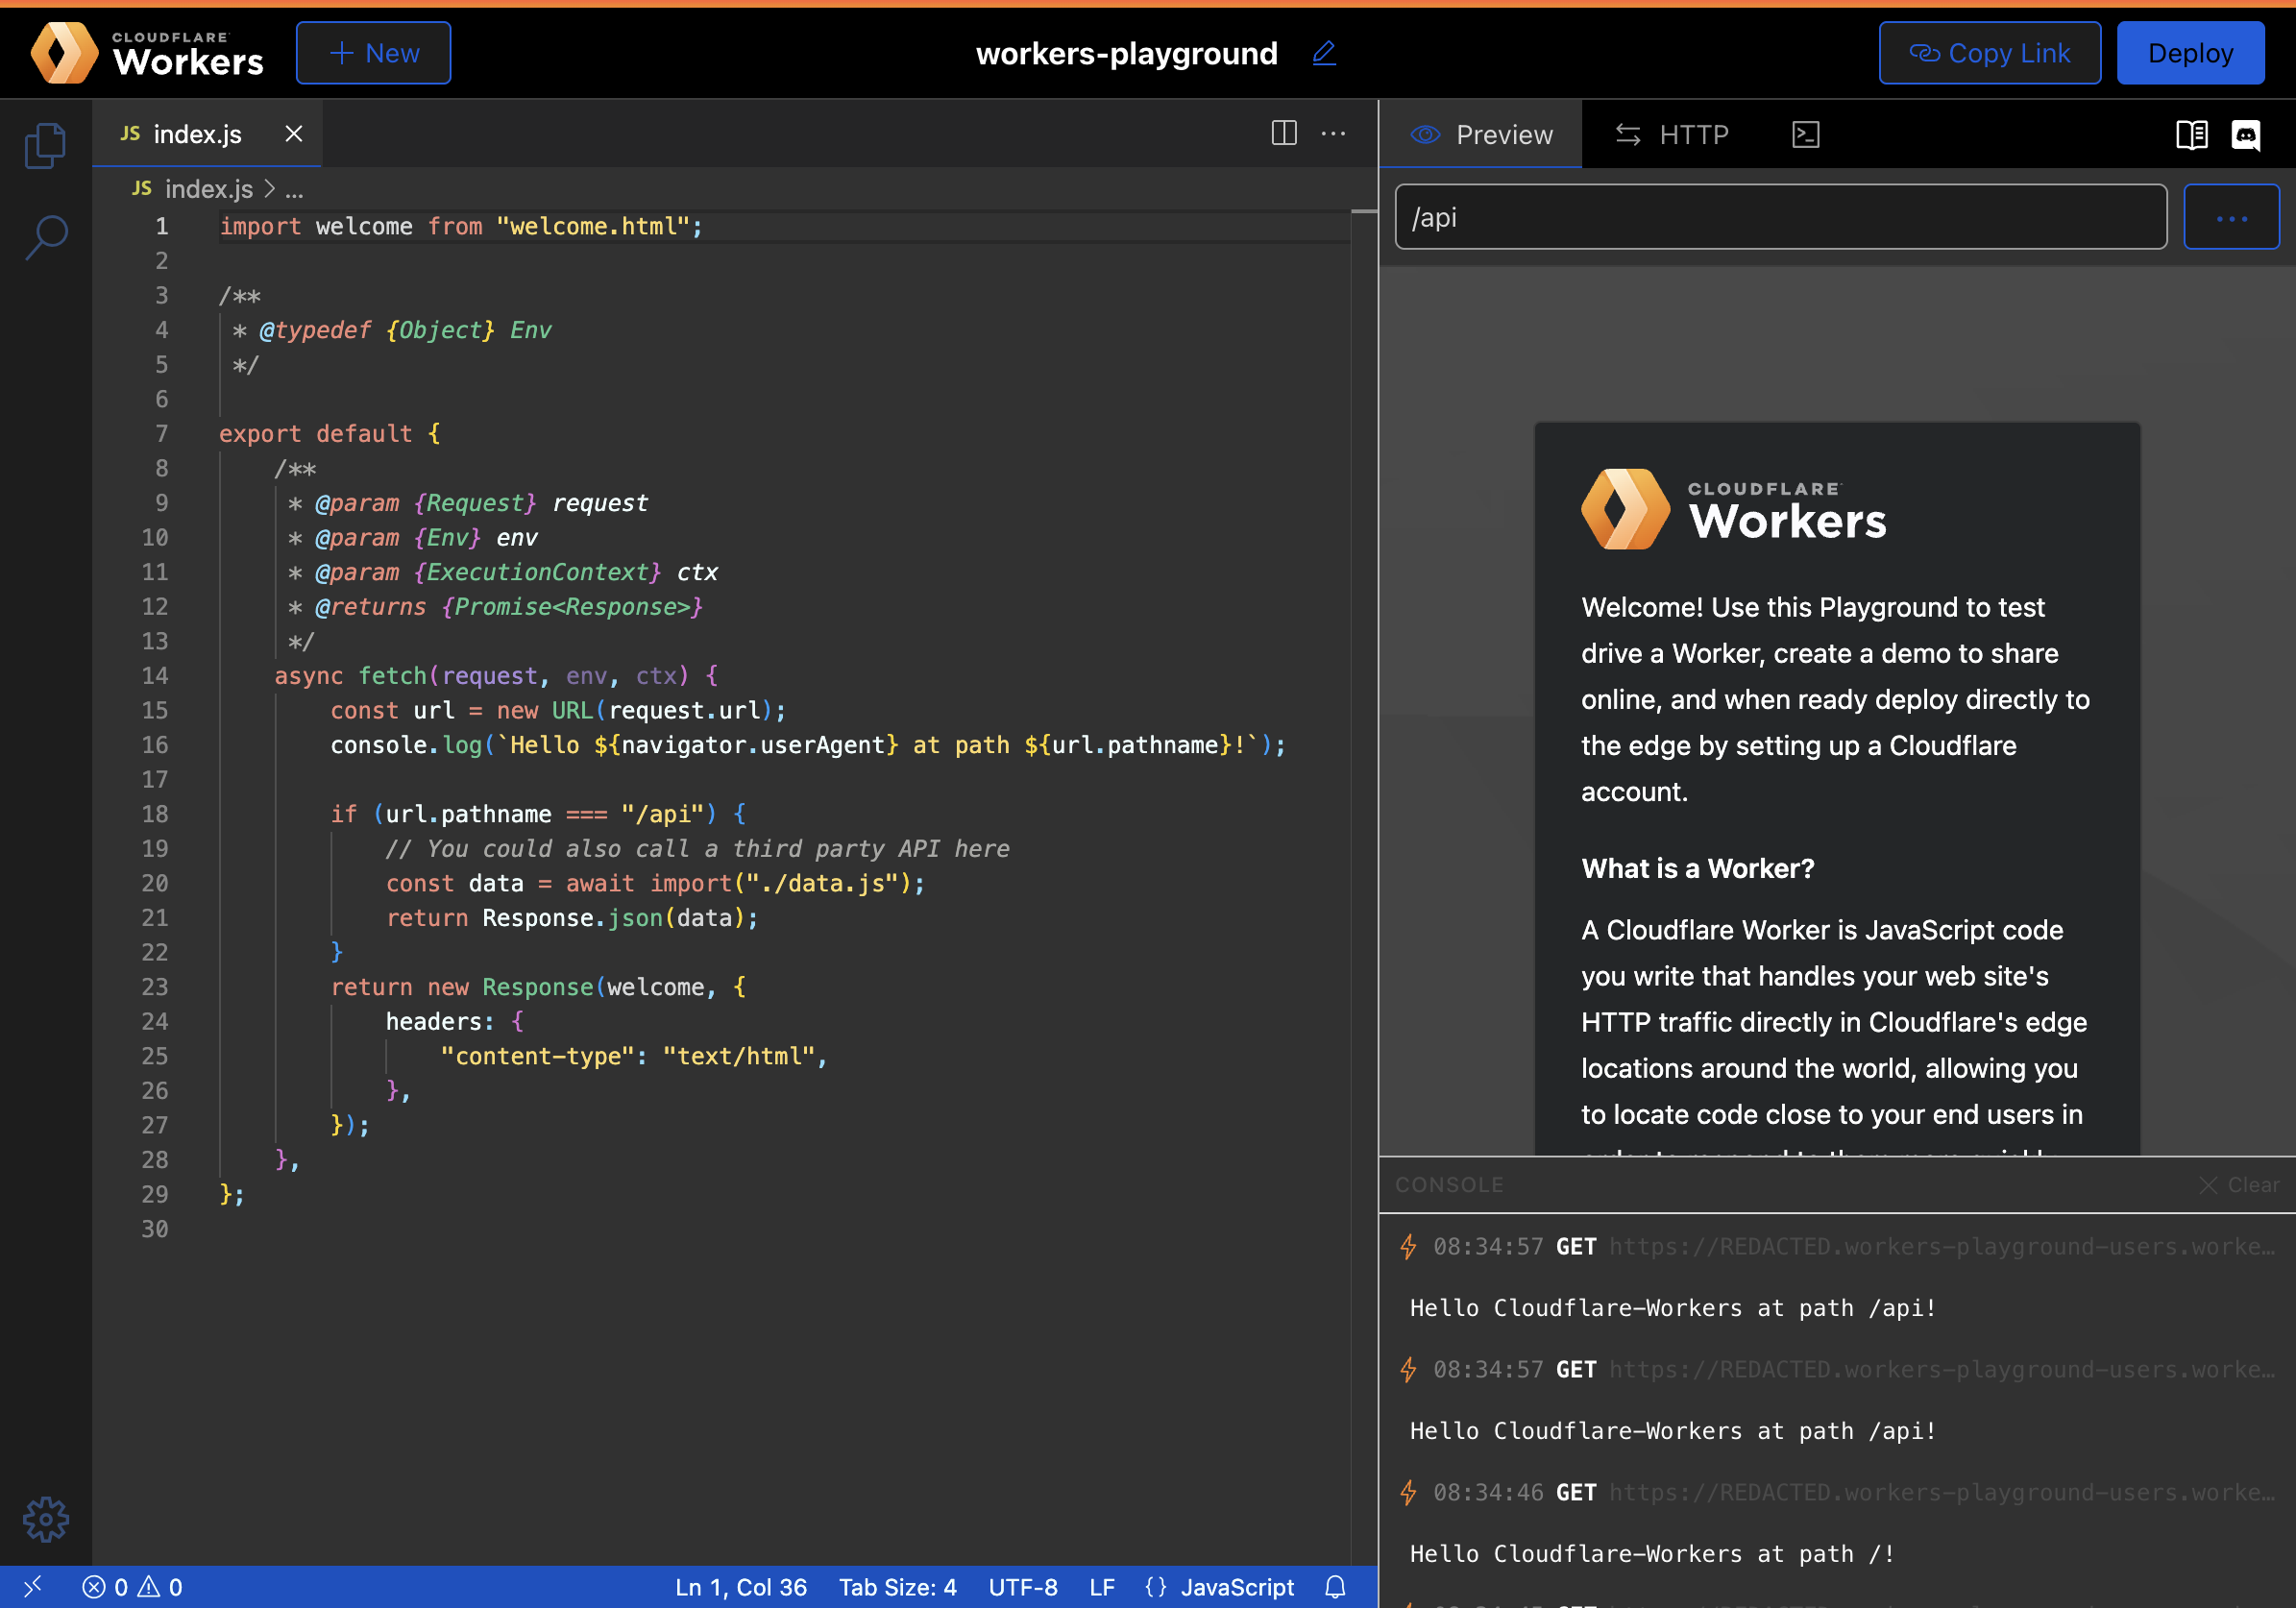
Task: Open the Explorer files icon in the sidebar
Action: pos(45,146)
